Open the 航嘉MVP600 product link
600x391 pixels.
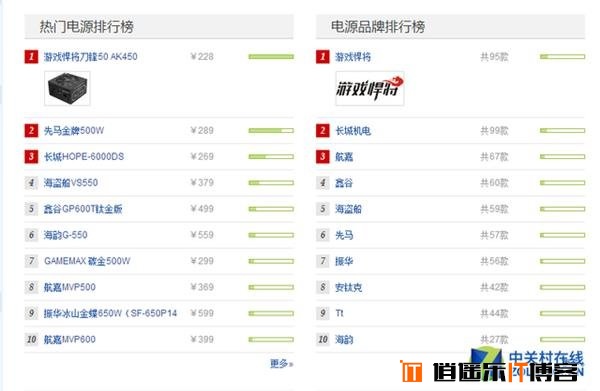tap(70, 339)
